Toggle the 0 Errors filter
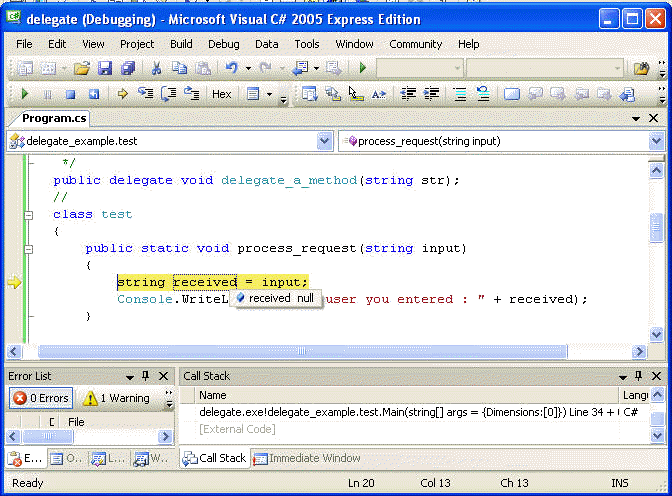This screenshot has height=496, width=672. click(x=40, y=398)
